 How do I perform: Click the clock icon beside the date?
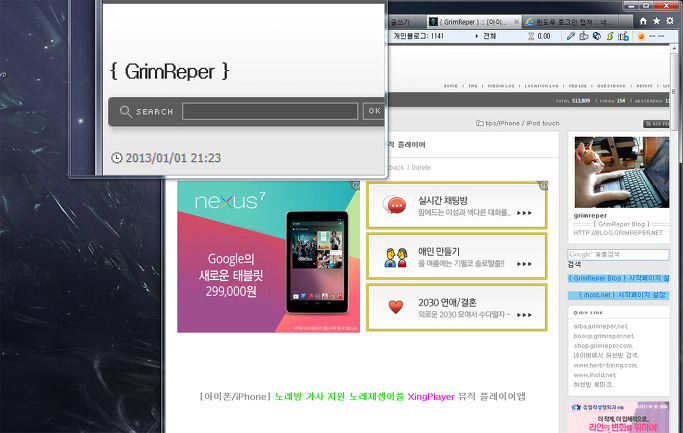[x=116, y=158]
